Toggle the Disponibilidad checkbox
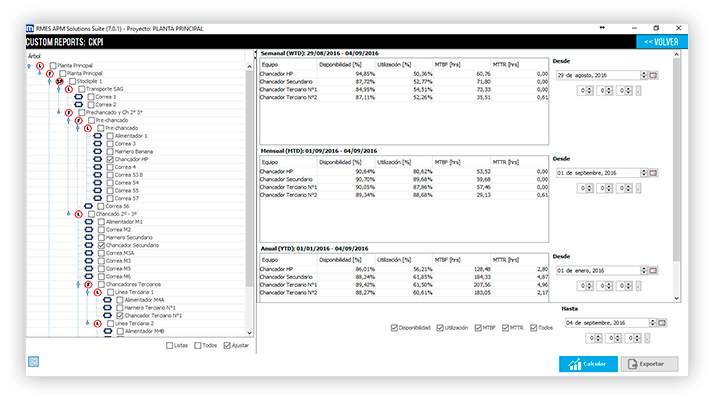 click(394, 328)
